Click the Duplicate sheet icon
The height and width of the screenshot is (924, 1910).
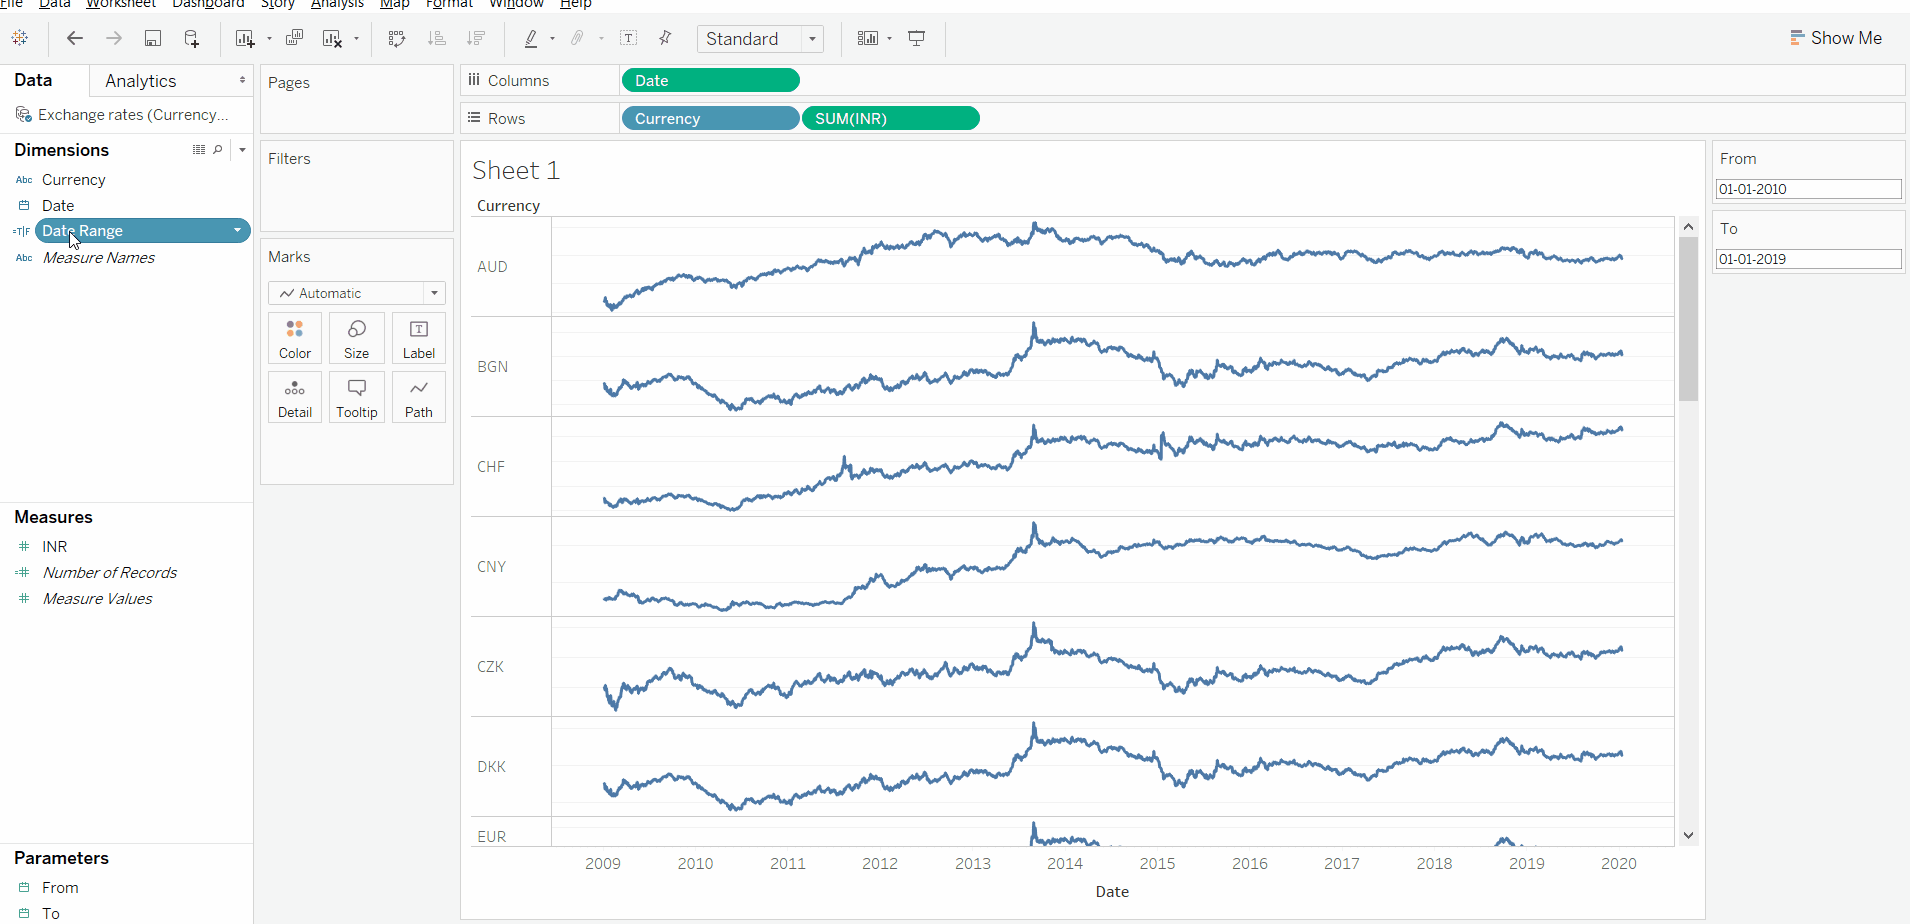pos(294,38)
